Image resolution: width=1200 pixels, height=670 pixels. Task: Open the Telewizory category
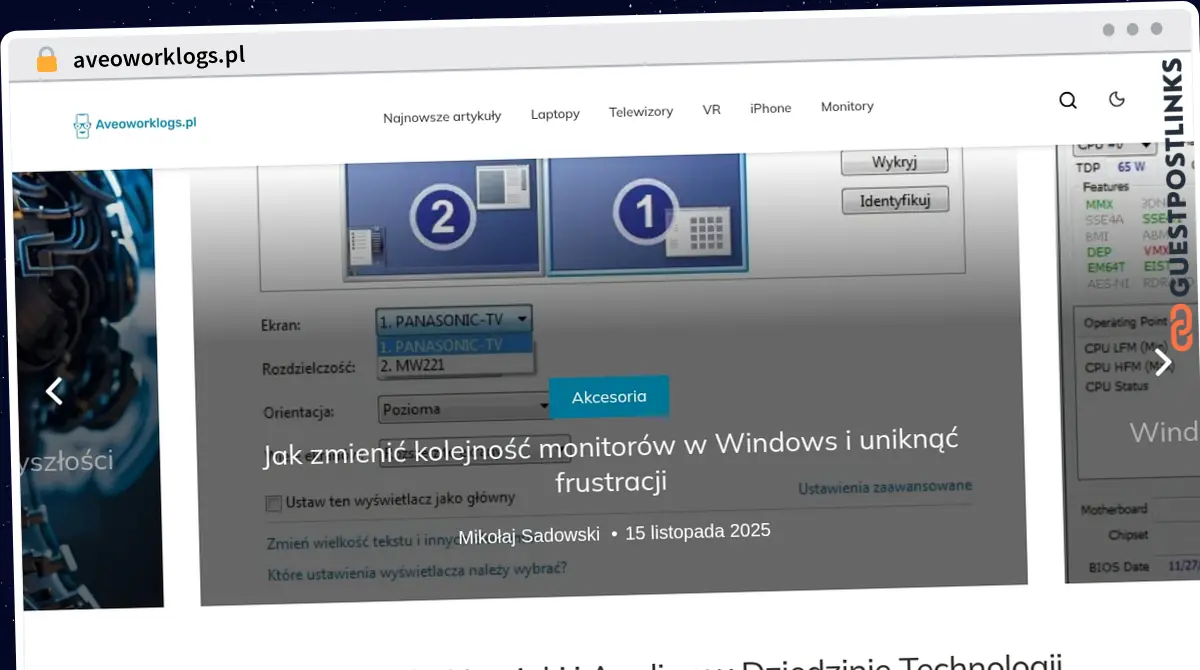[x=641, y=112]
